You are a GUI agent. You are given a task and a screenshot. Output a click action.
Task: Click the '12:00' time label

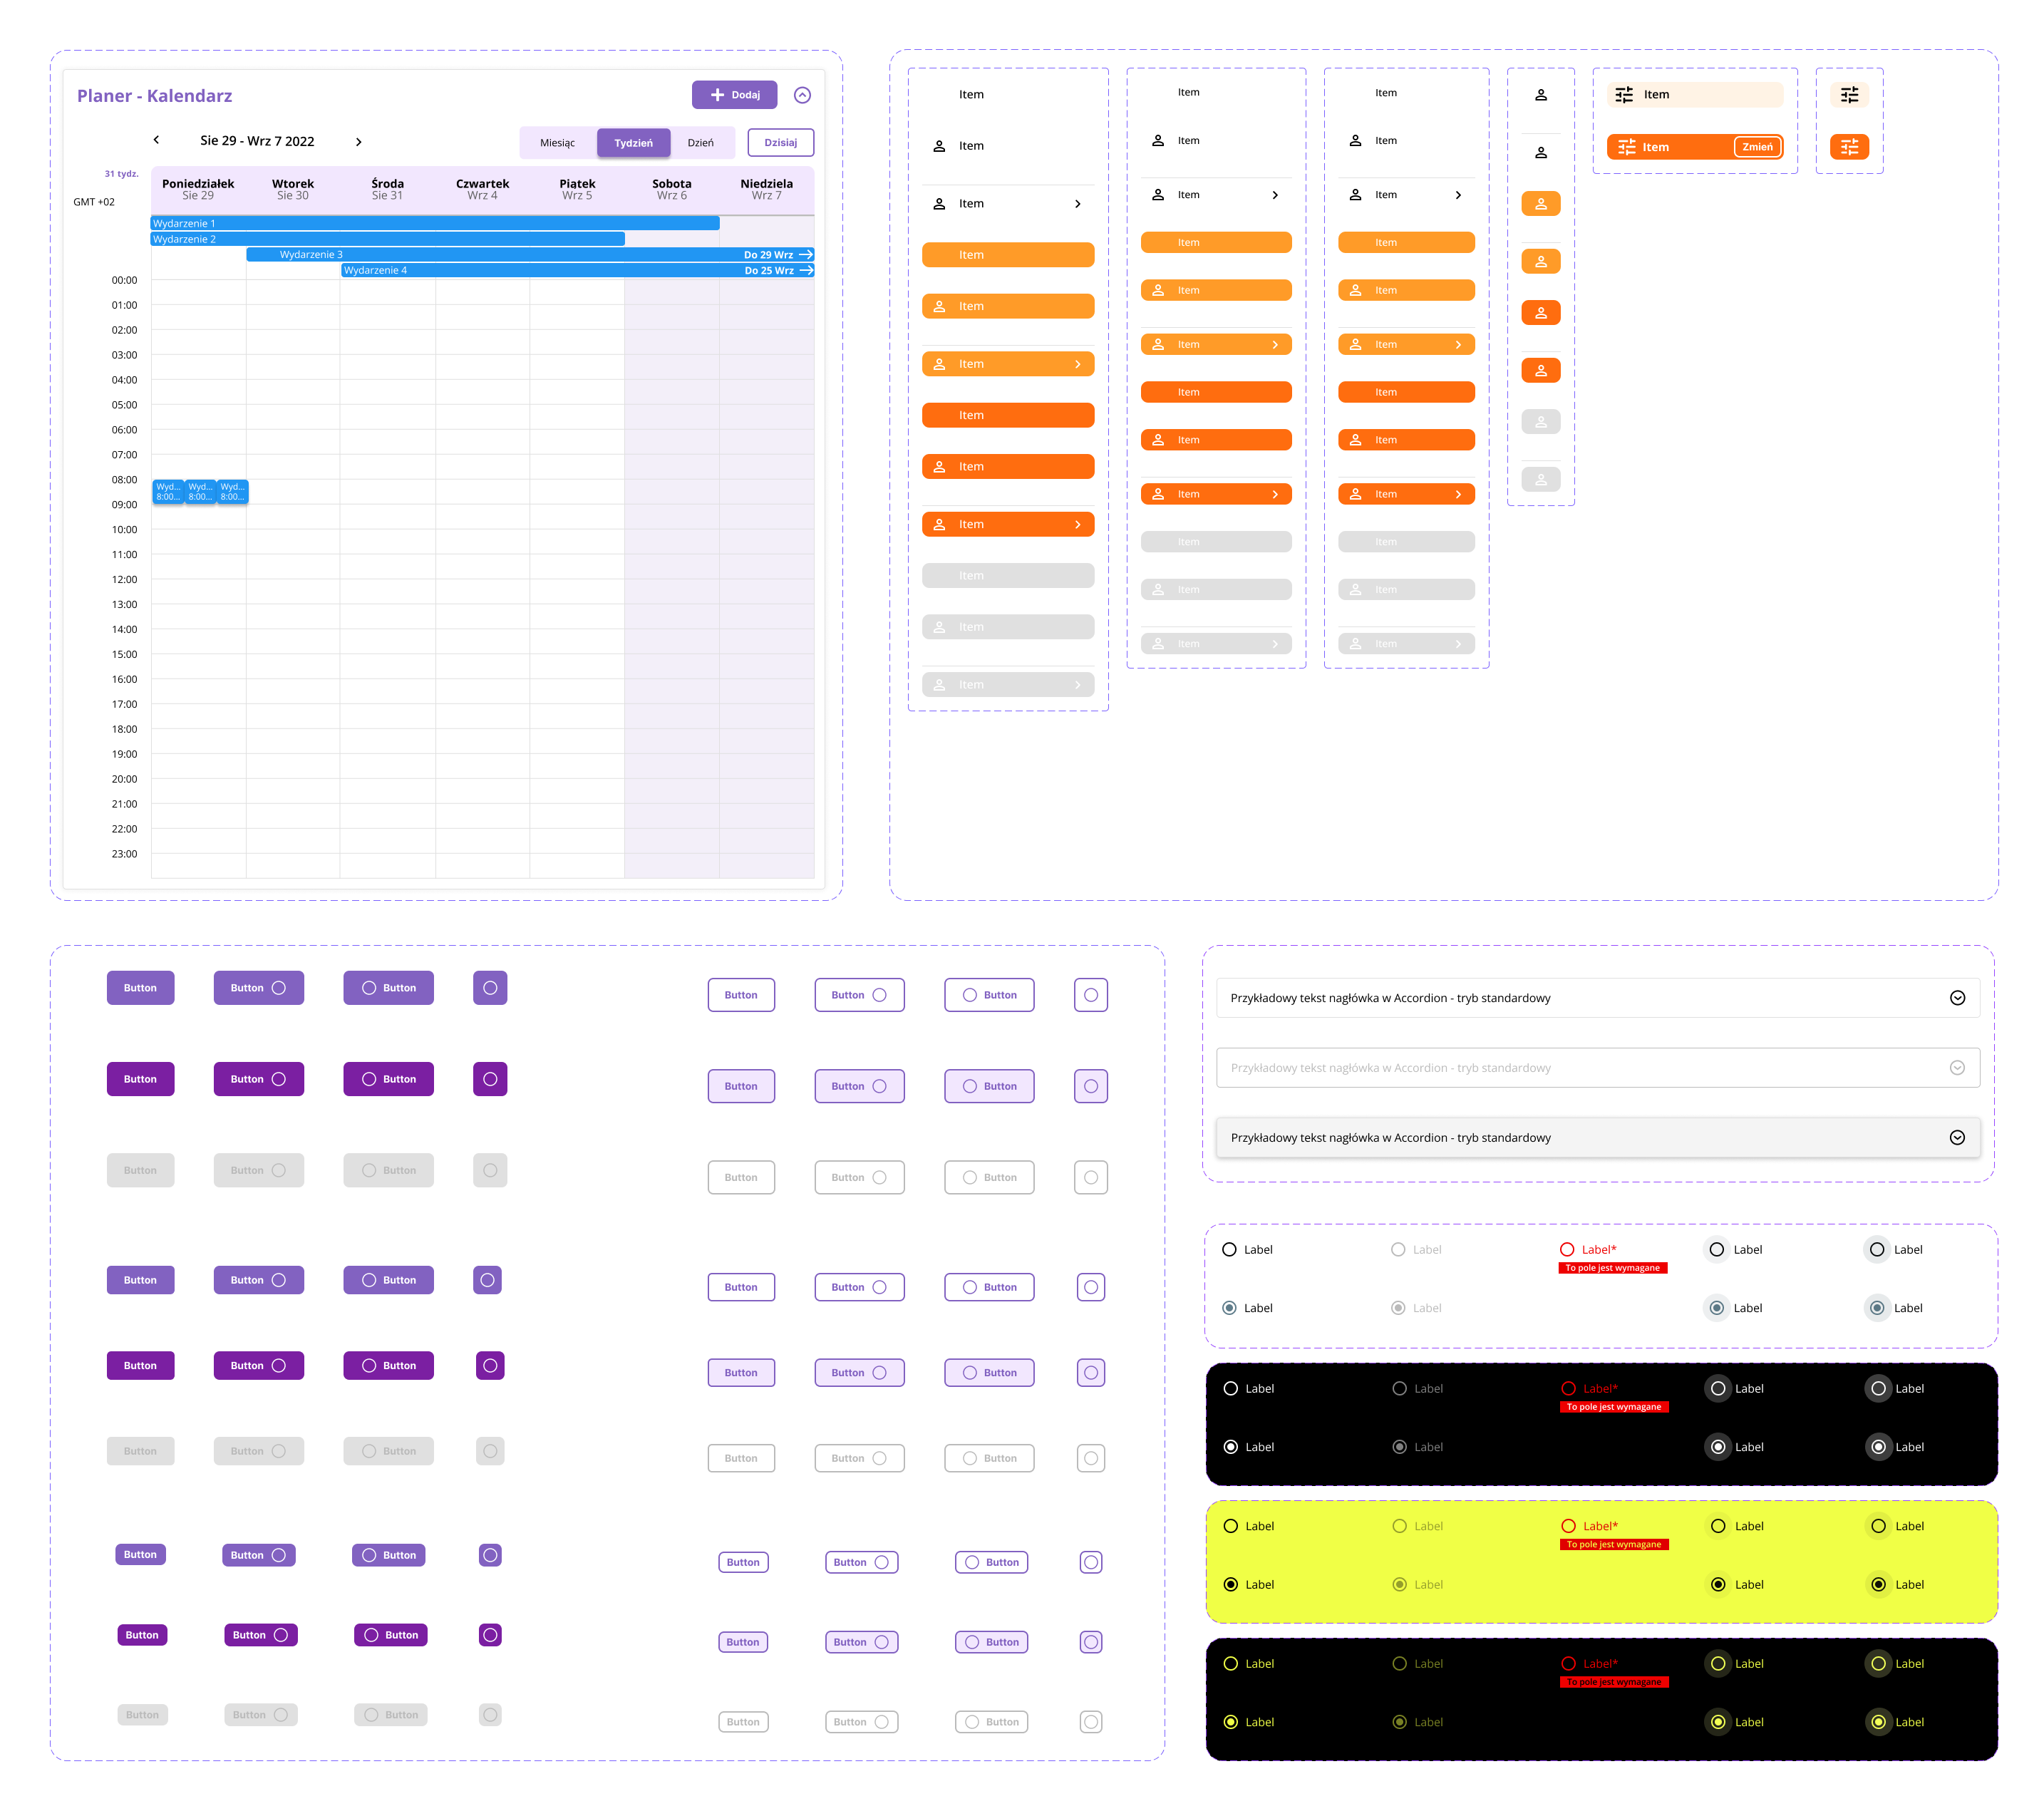click(x=125, y=580)
